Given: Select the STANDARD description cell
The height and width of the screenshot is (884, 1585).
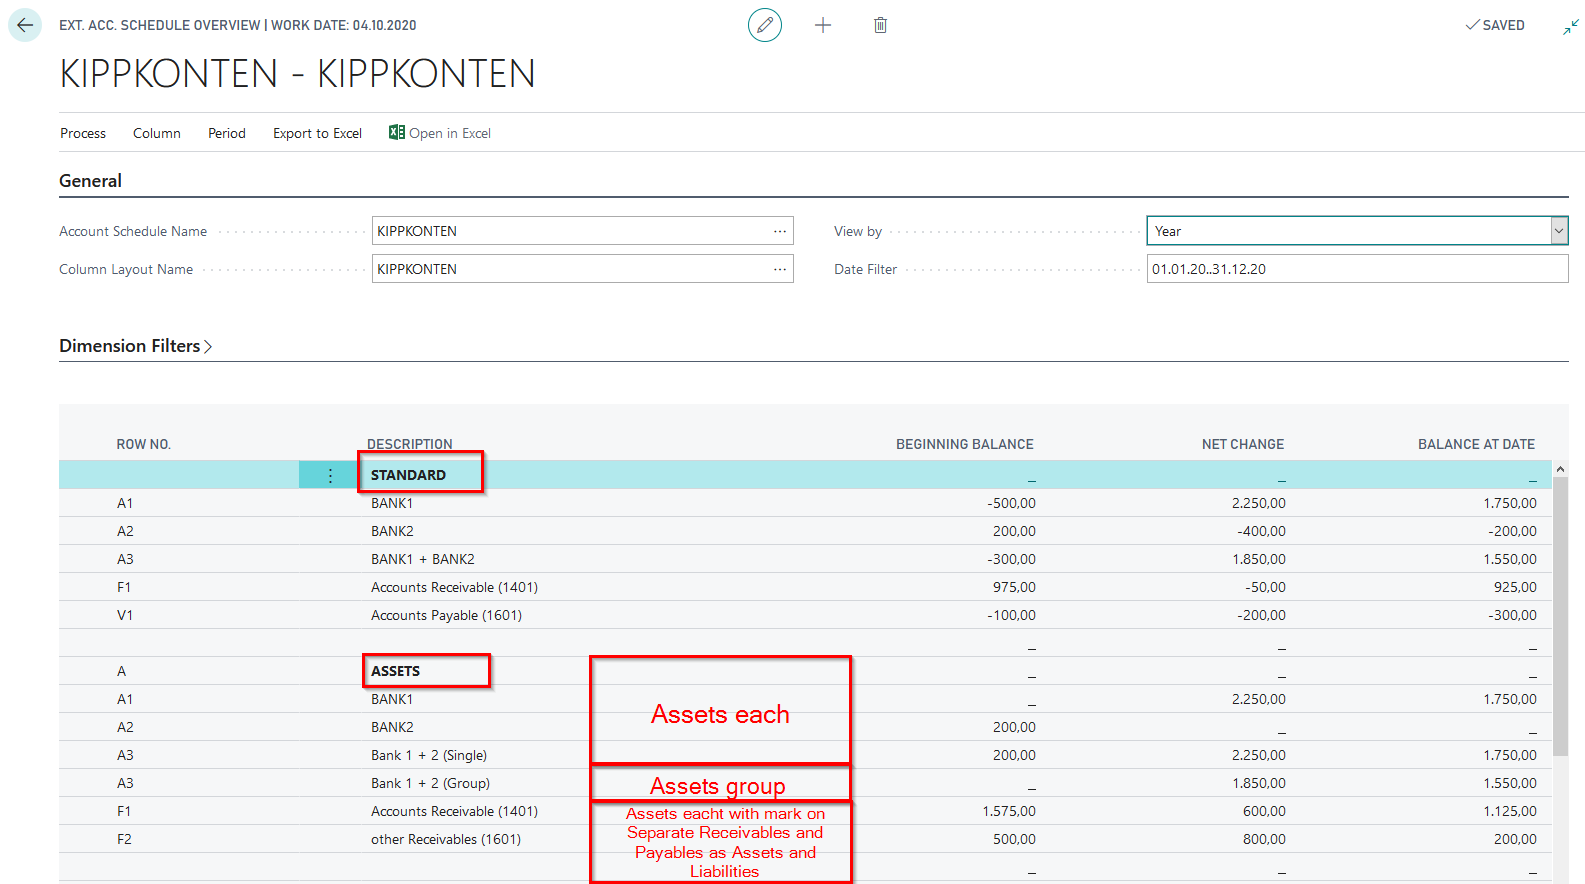Looking at the screenshot, I should pos(408,475).
